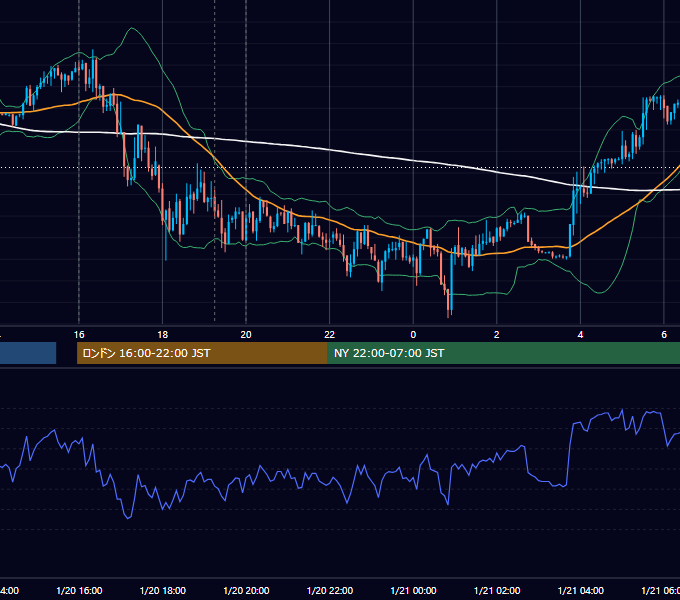The width and height of the screenshot is (680, 600).
Task: Click the NY 22:00-07:00 JST session bar
Action: [503, 353]
